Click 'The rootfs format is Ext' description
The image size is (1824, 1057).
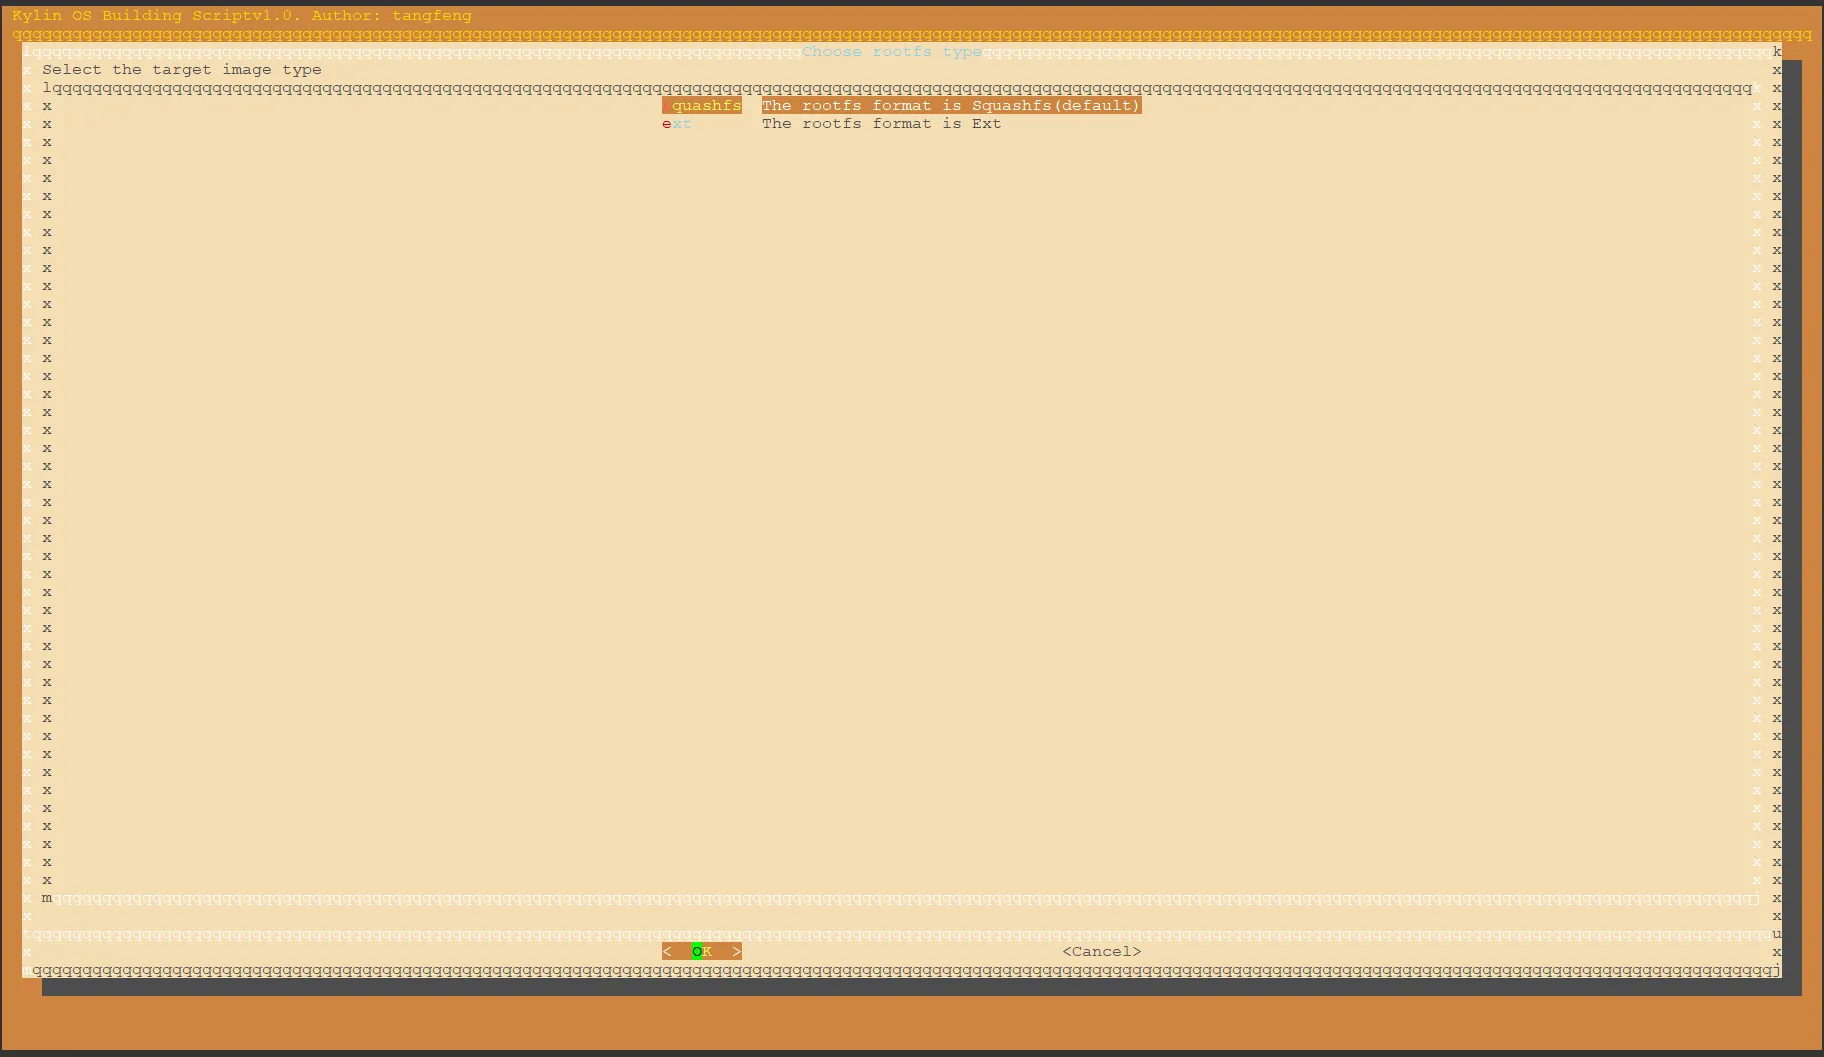tap(881, 124)
